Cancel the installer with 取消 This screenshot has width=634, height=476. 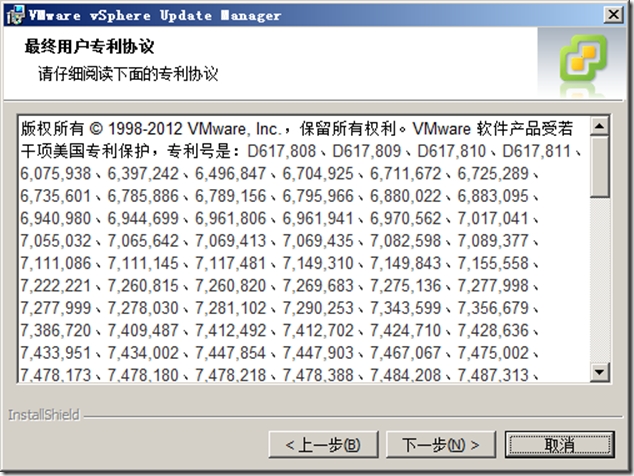[x=560, y=444]
